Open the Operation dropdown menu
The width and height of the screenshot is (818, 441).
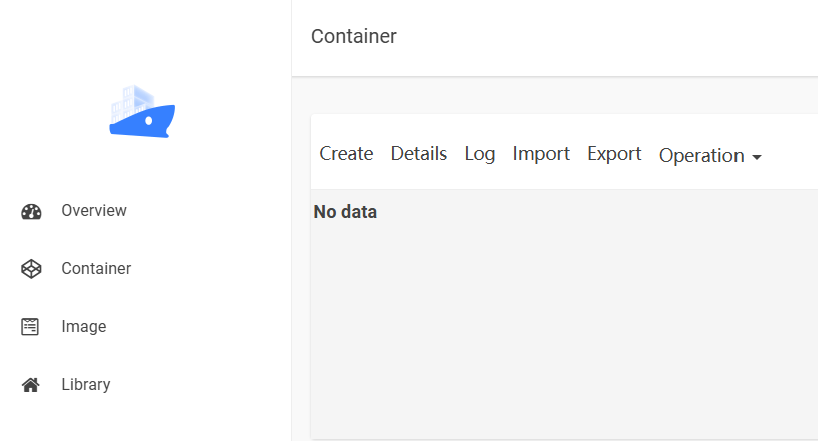[702, 156]
